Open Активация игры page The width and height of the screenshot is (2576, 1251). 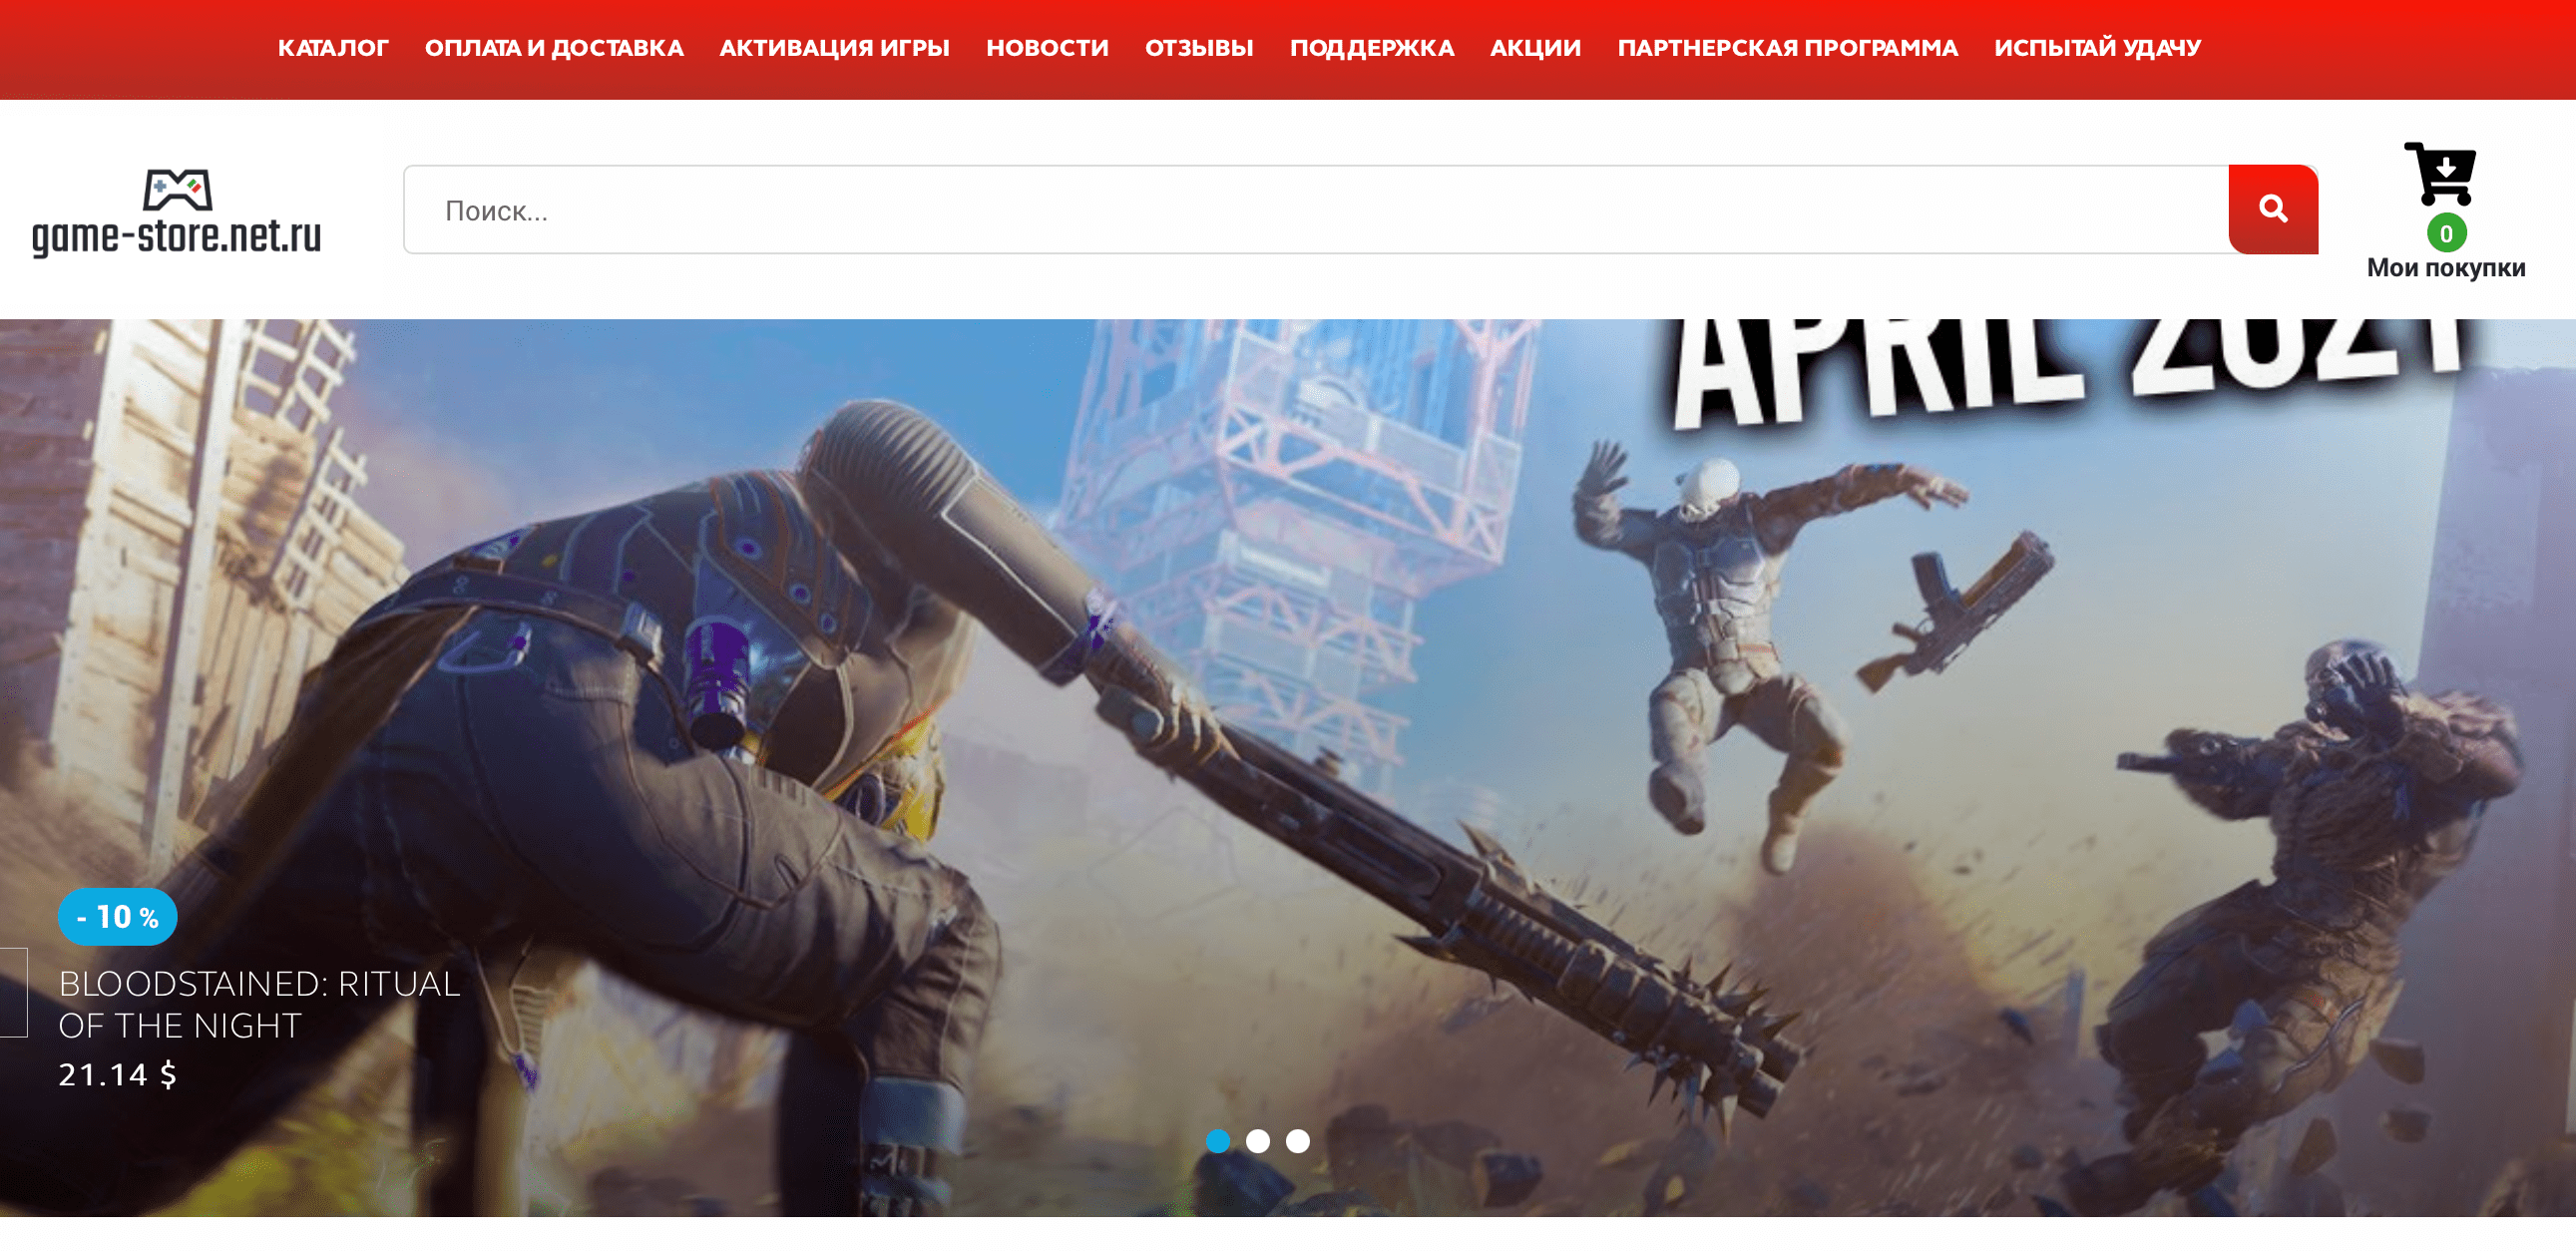834,48
